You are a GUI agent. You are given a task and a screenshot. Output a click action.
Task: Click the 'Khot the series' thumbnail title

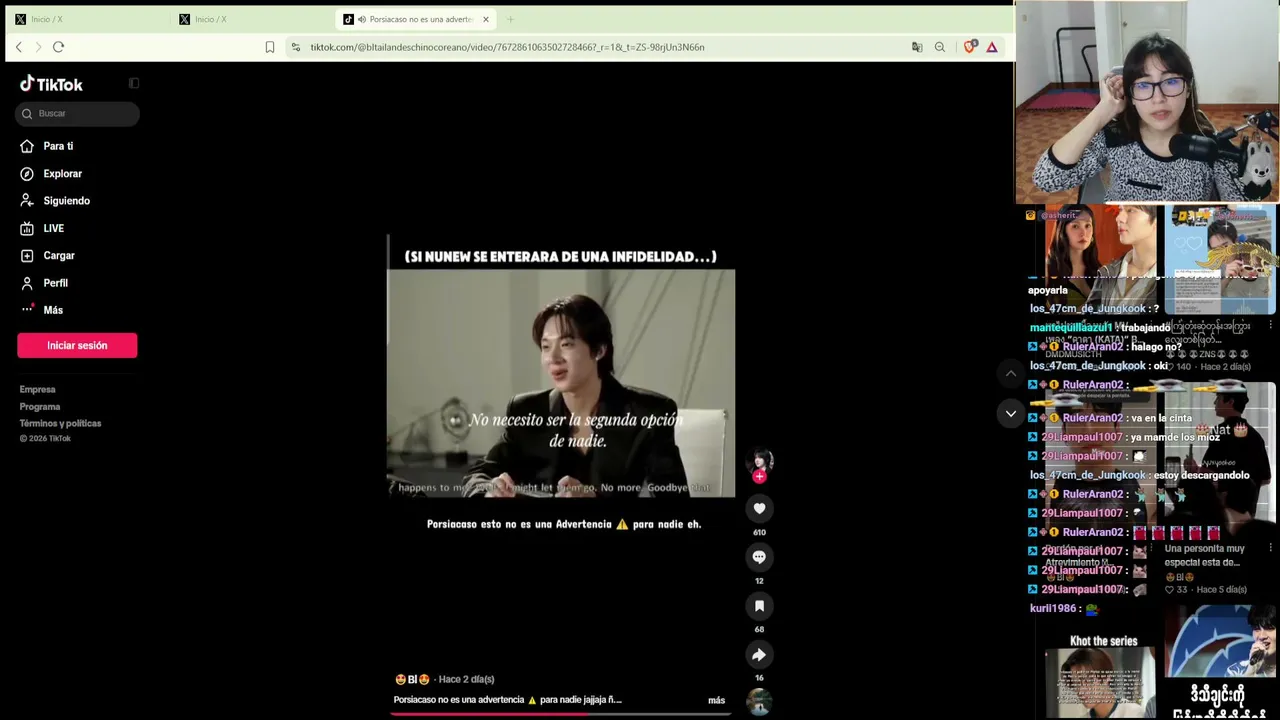tap(1104, 641)
